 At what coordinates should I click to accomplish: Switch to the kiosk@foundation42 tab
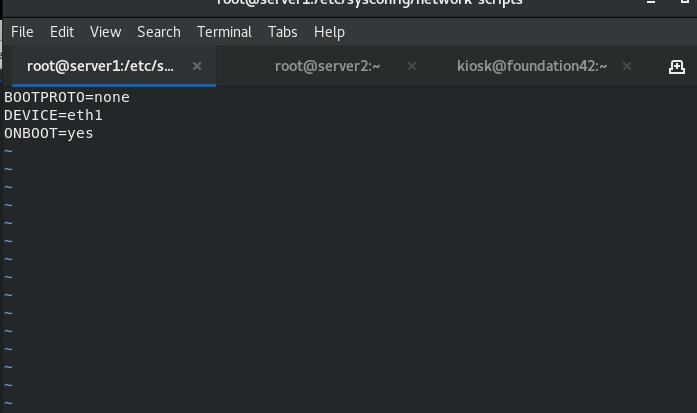[x=532, y=66]
